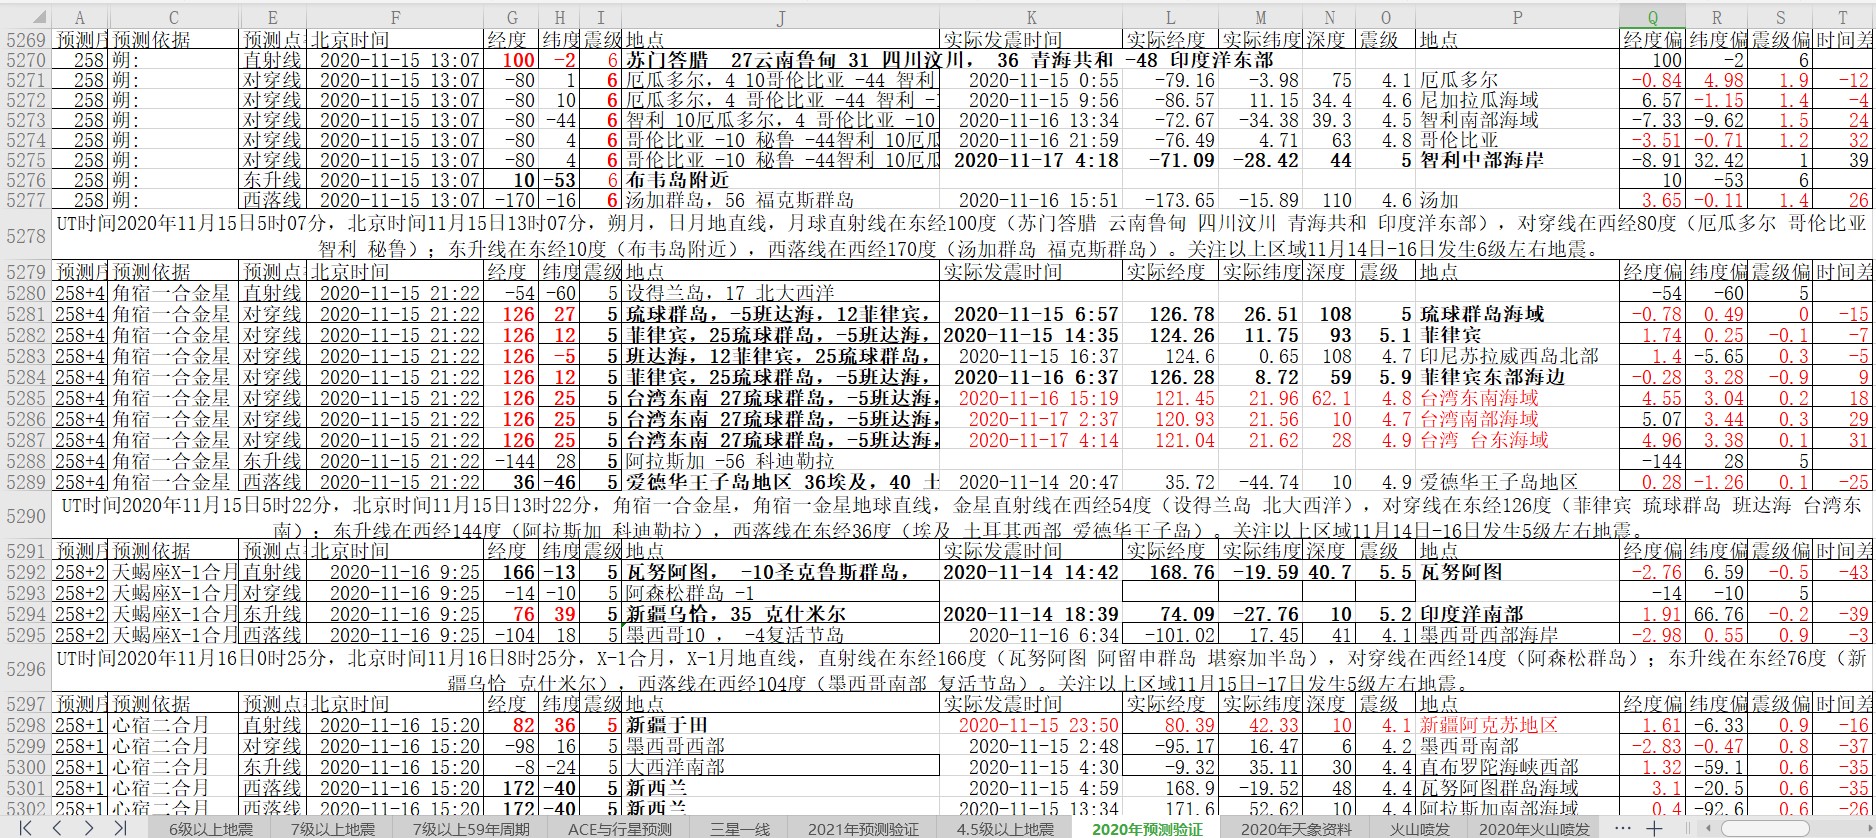This screenshot has width=1876, height=838.
Task: Select column Q header
Action: [1652, 17]
